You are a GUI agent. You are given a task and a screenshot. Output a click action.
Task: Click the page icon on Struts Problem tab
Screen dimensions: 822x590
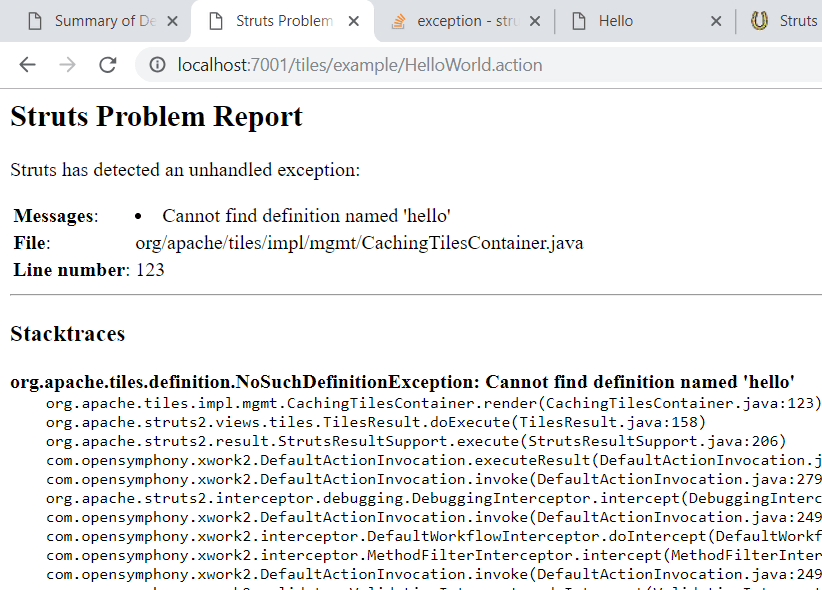[216, 21]
